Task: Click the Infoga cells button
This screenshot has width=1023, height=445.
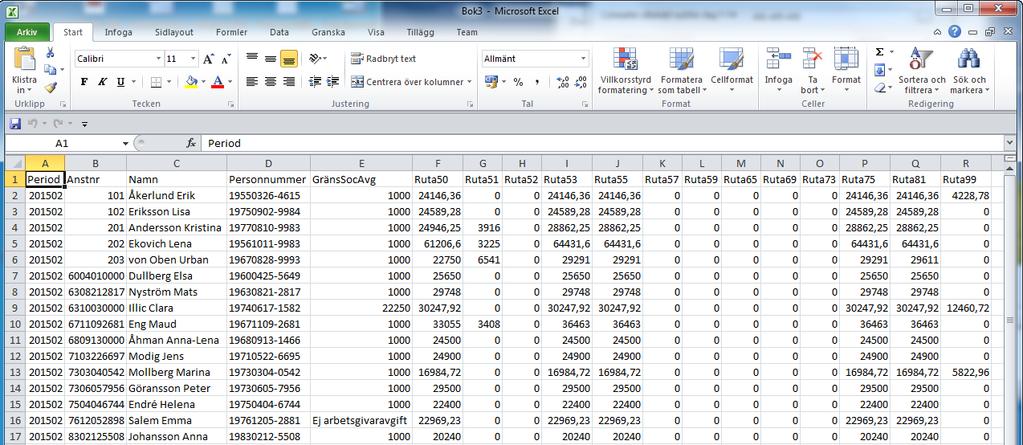Action: (x=778, y=71)
